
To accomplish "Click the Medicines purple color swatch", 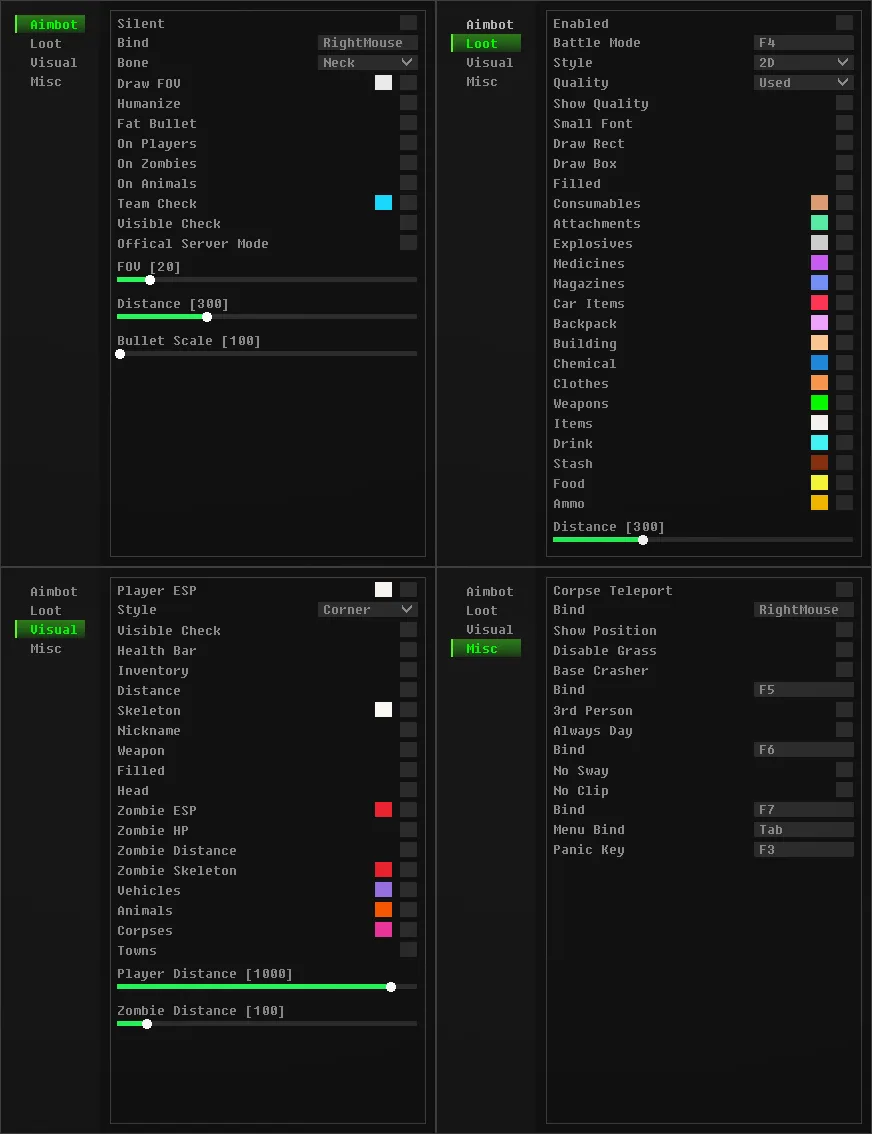I will (x=821, y=262).
